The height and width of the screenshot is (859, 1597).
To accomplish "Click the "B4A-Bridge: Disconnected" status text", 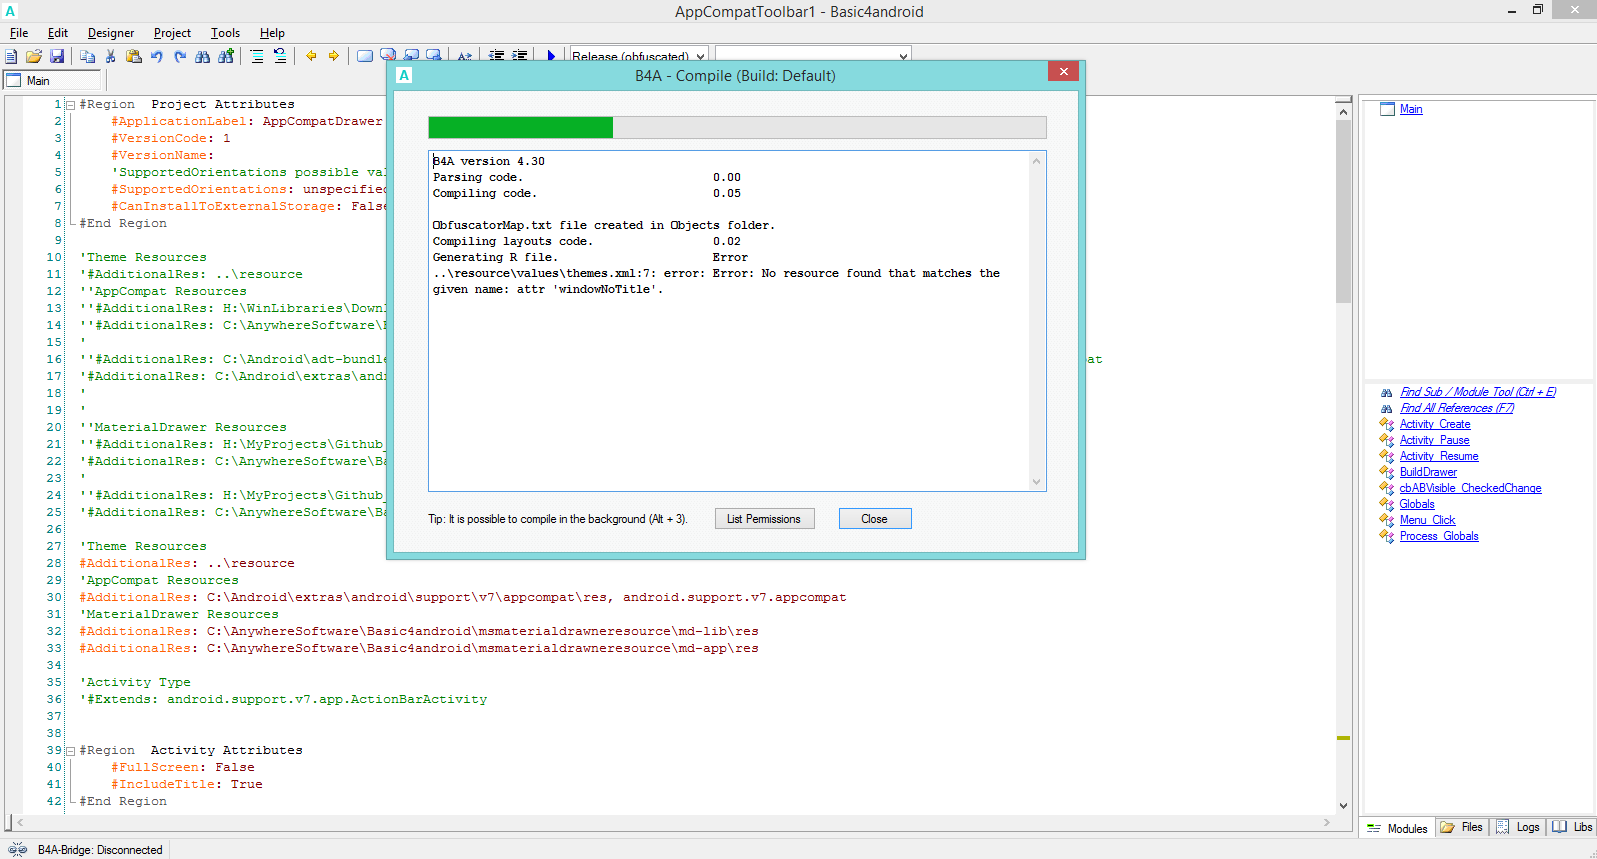I will coord(100,850).
